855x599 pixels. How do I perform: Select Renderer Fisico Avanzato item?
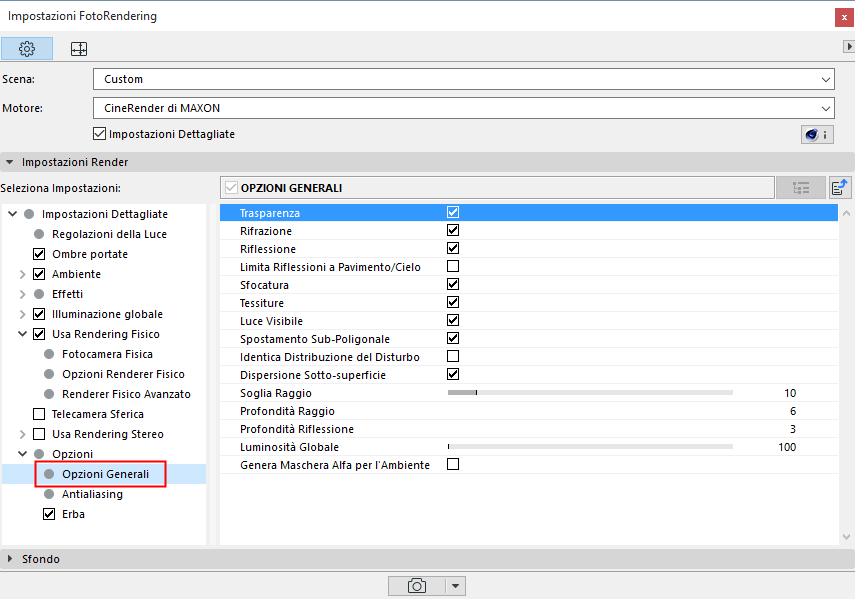126,394
